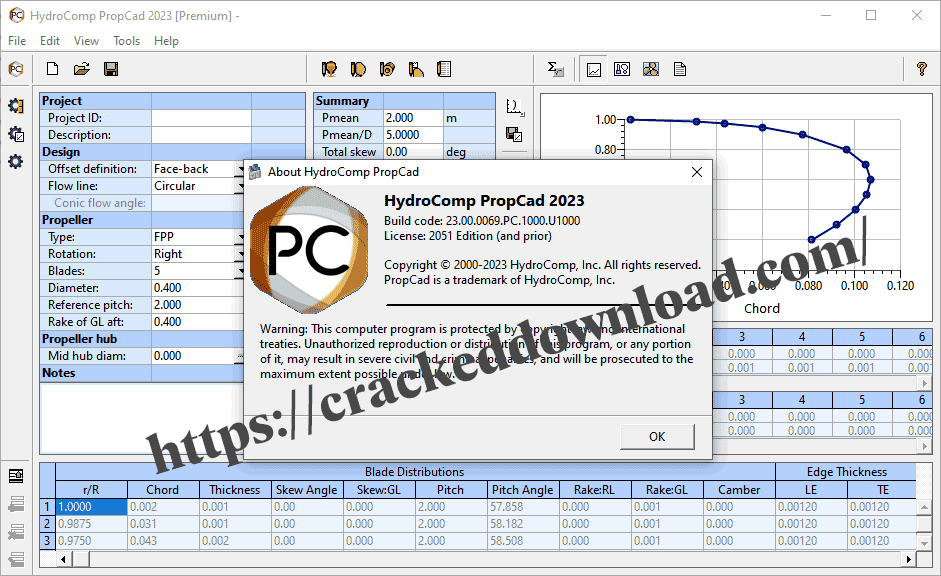
Task: Select the 3D propeller view icon
Action: [651, 69]
